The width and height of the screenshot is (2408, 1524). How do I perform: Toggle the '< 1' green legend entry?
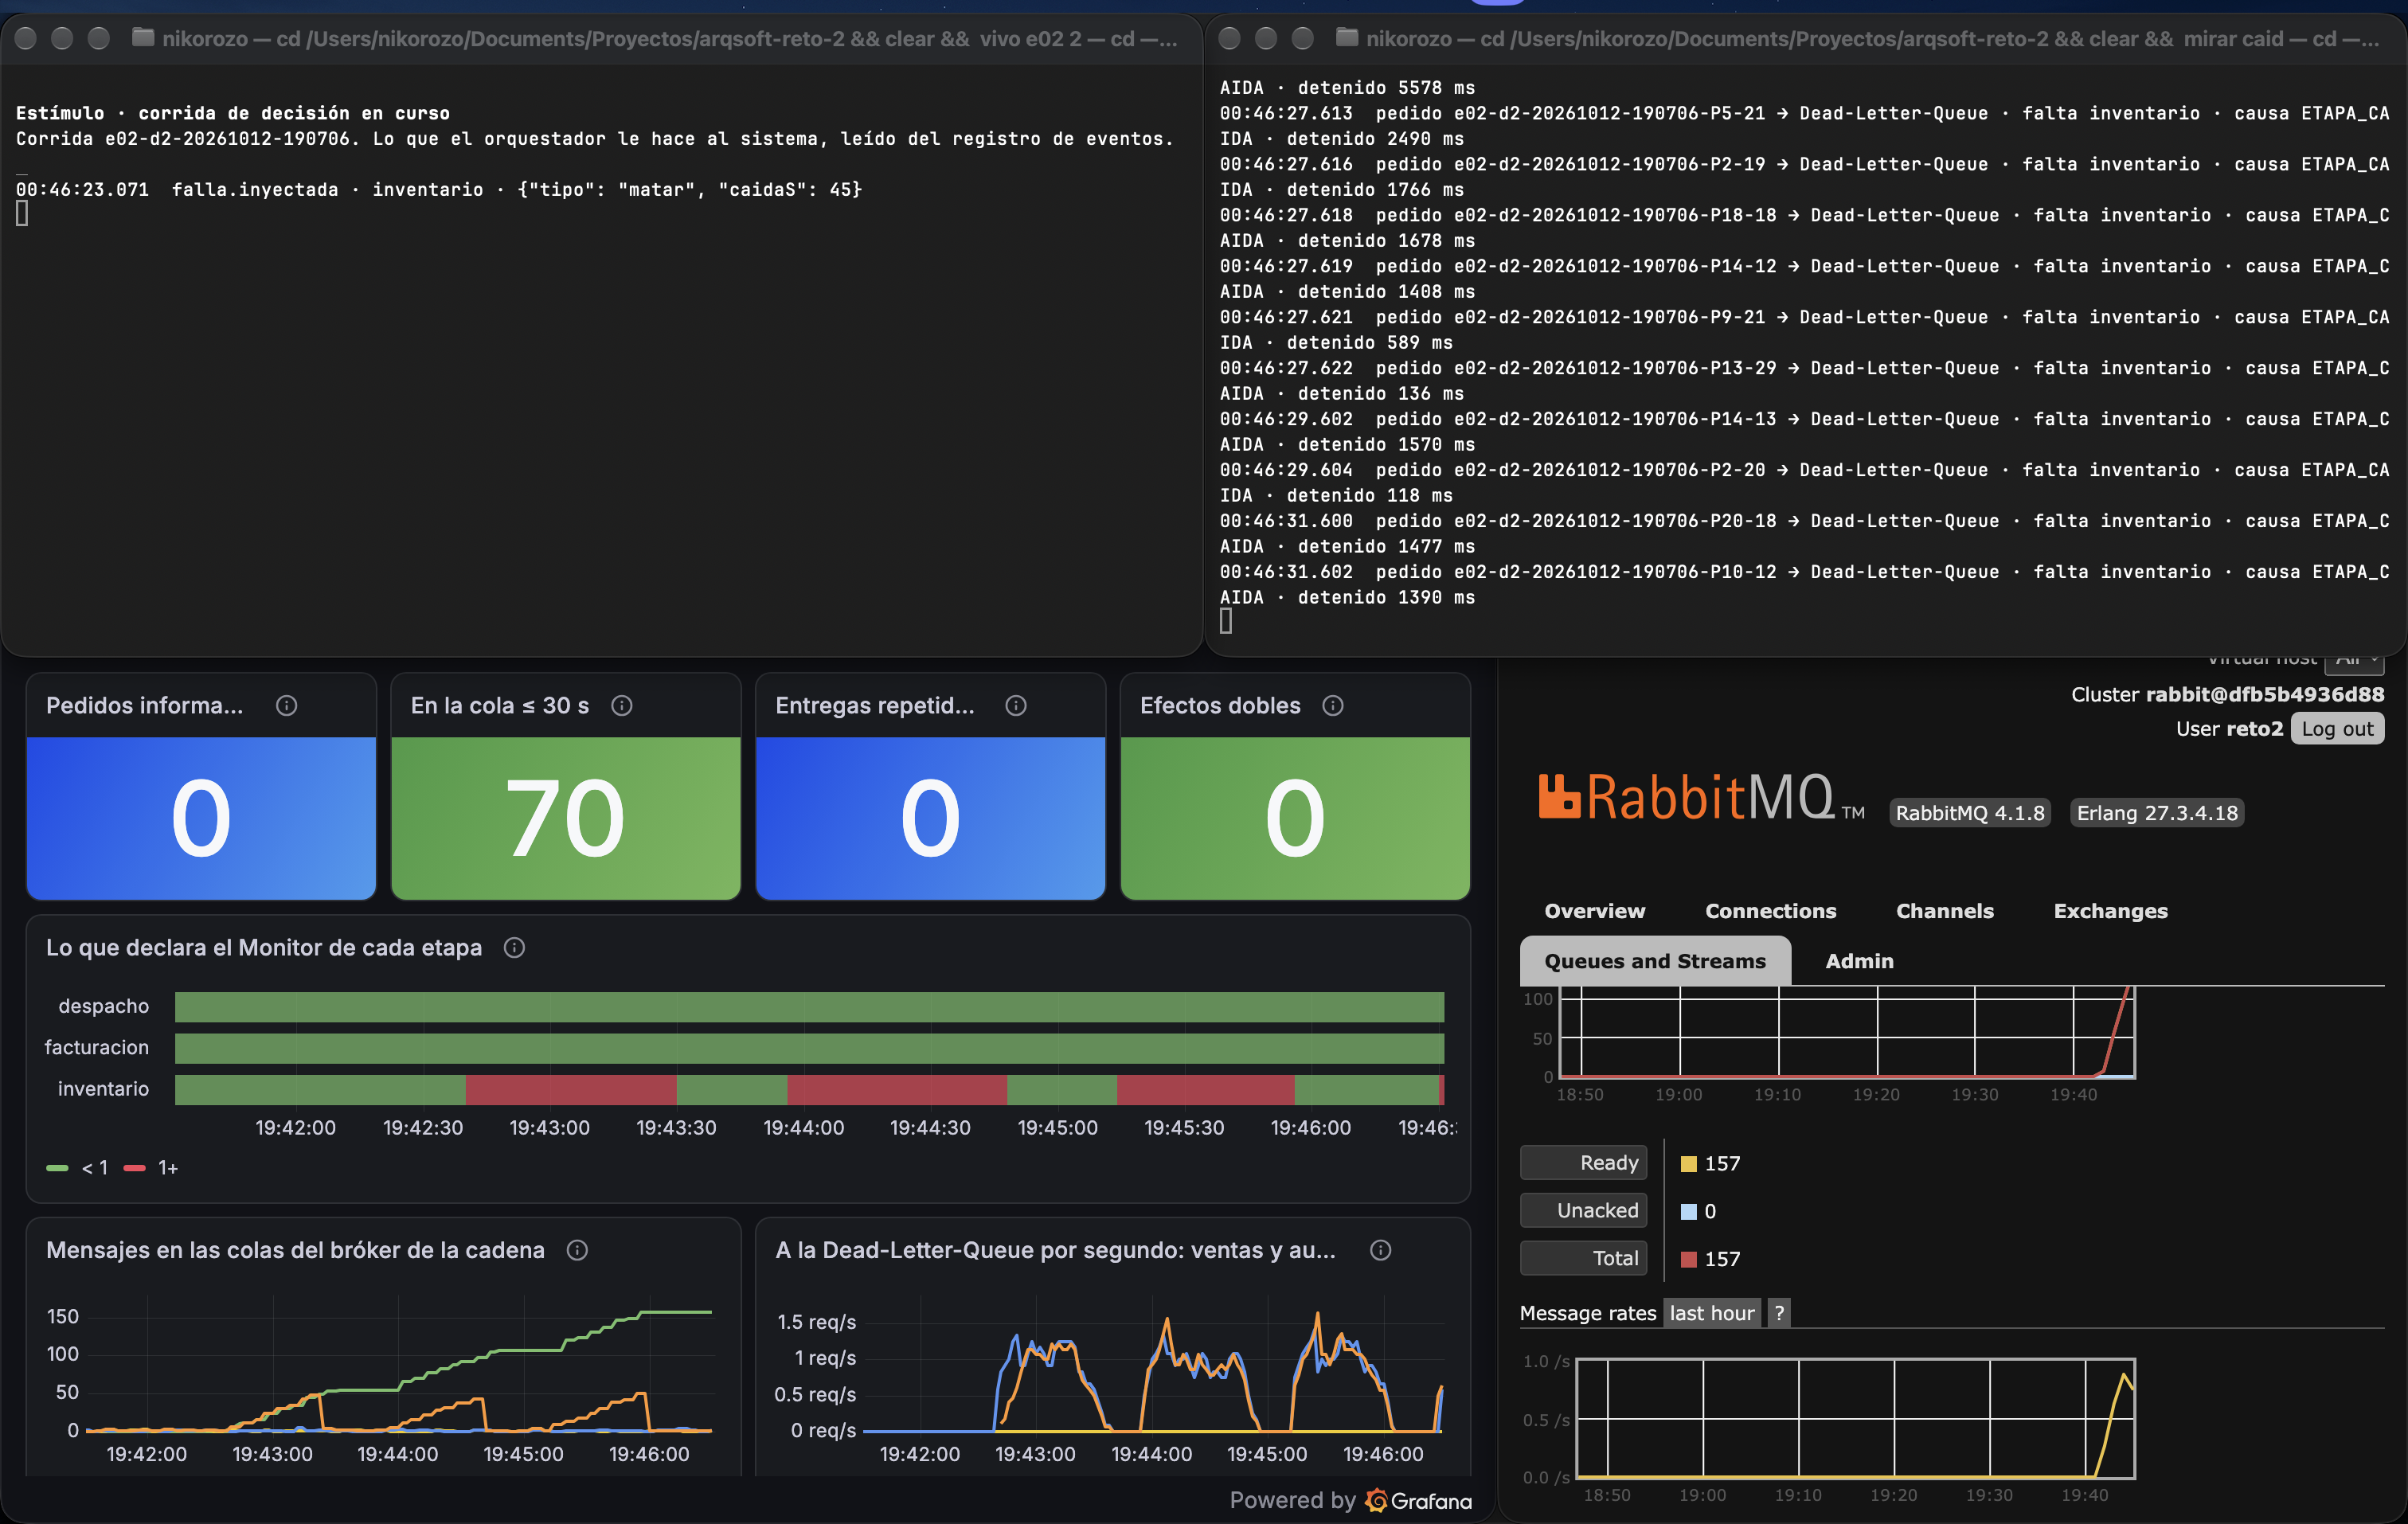[x=77, y=1168]
